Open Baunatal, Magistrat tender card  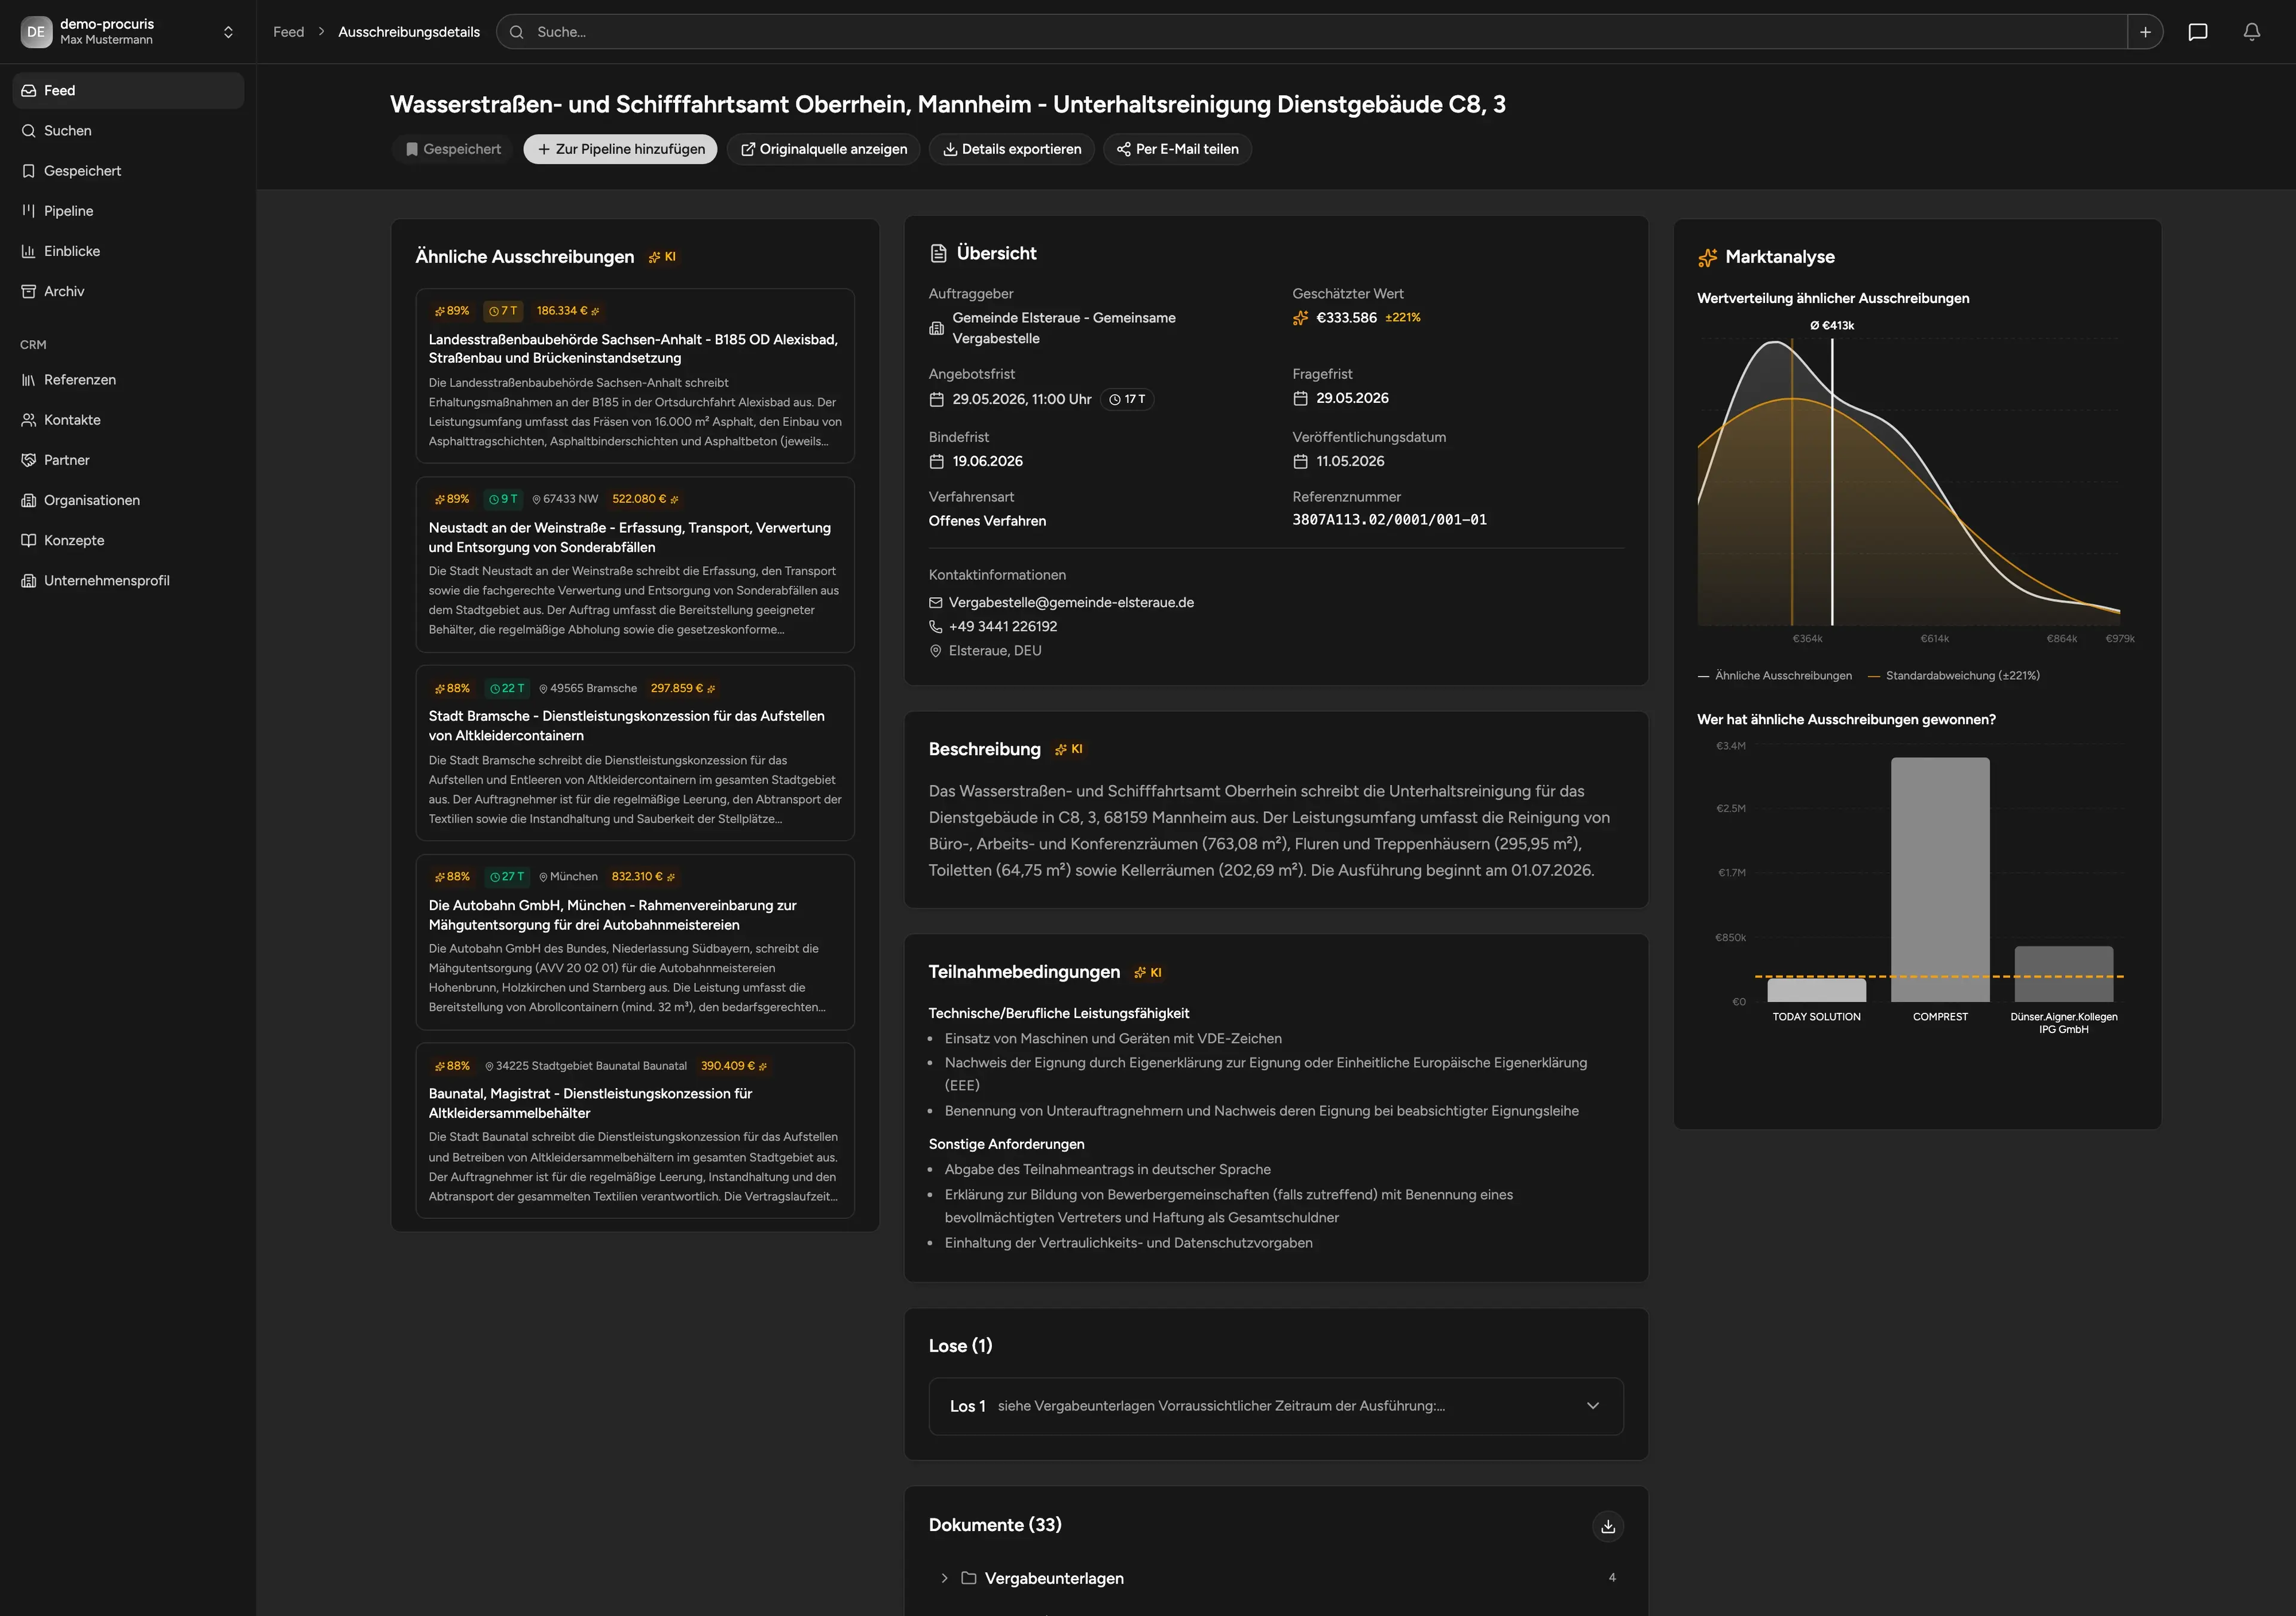click(x=635, y=1131)
